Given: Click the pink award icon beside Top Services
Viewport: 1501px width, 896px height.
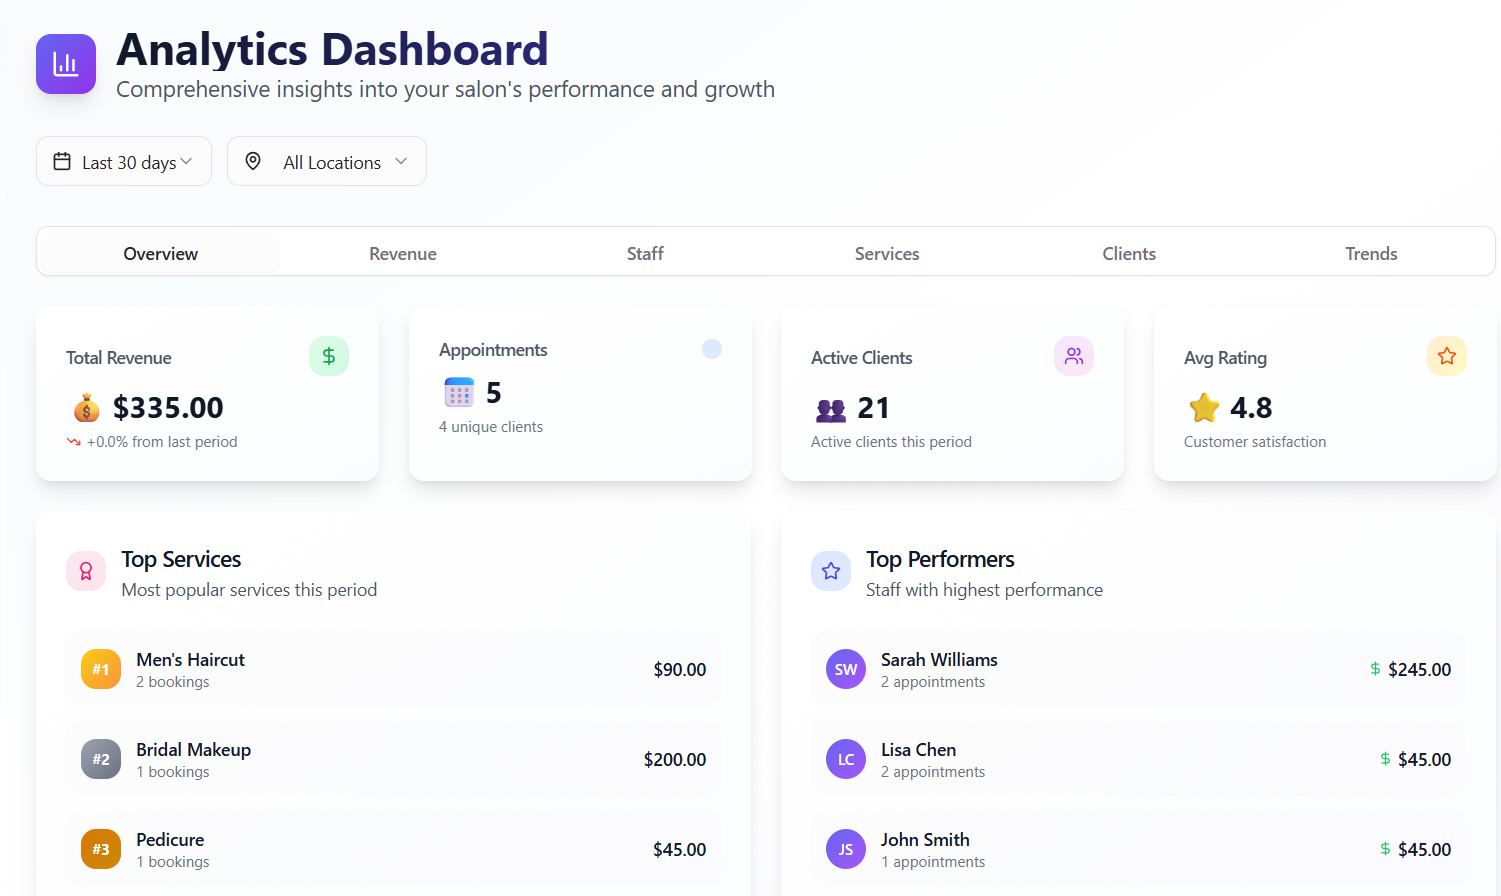Looking at the screenshot, I should (x=86, y=571).
